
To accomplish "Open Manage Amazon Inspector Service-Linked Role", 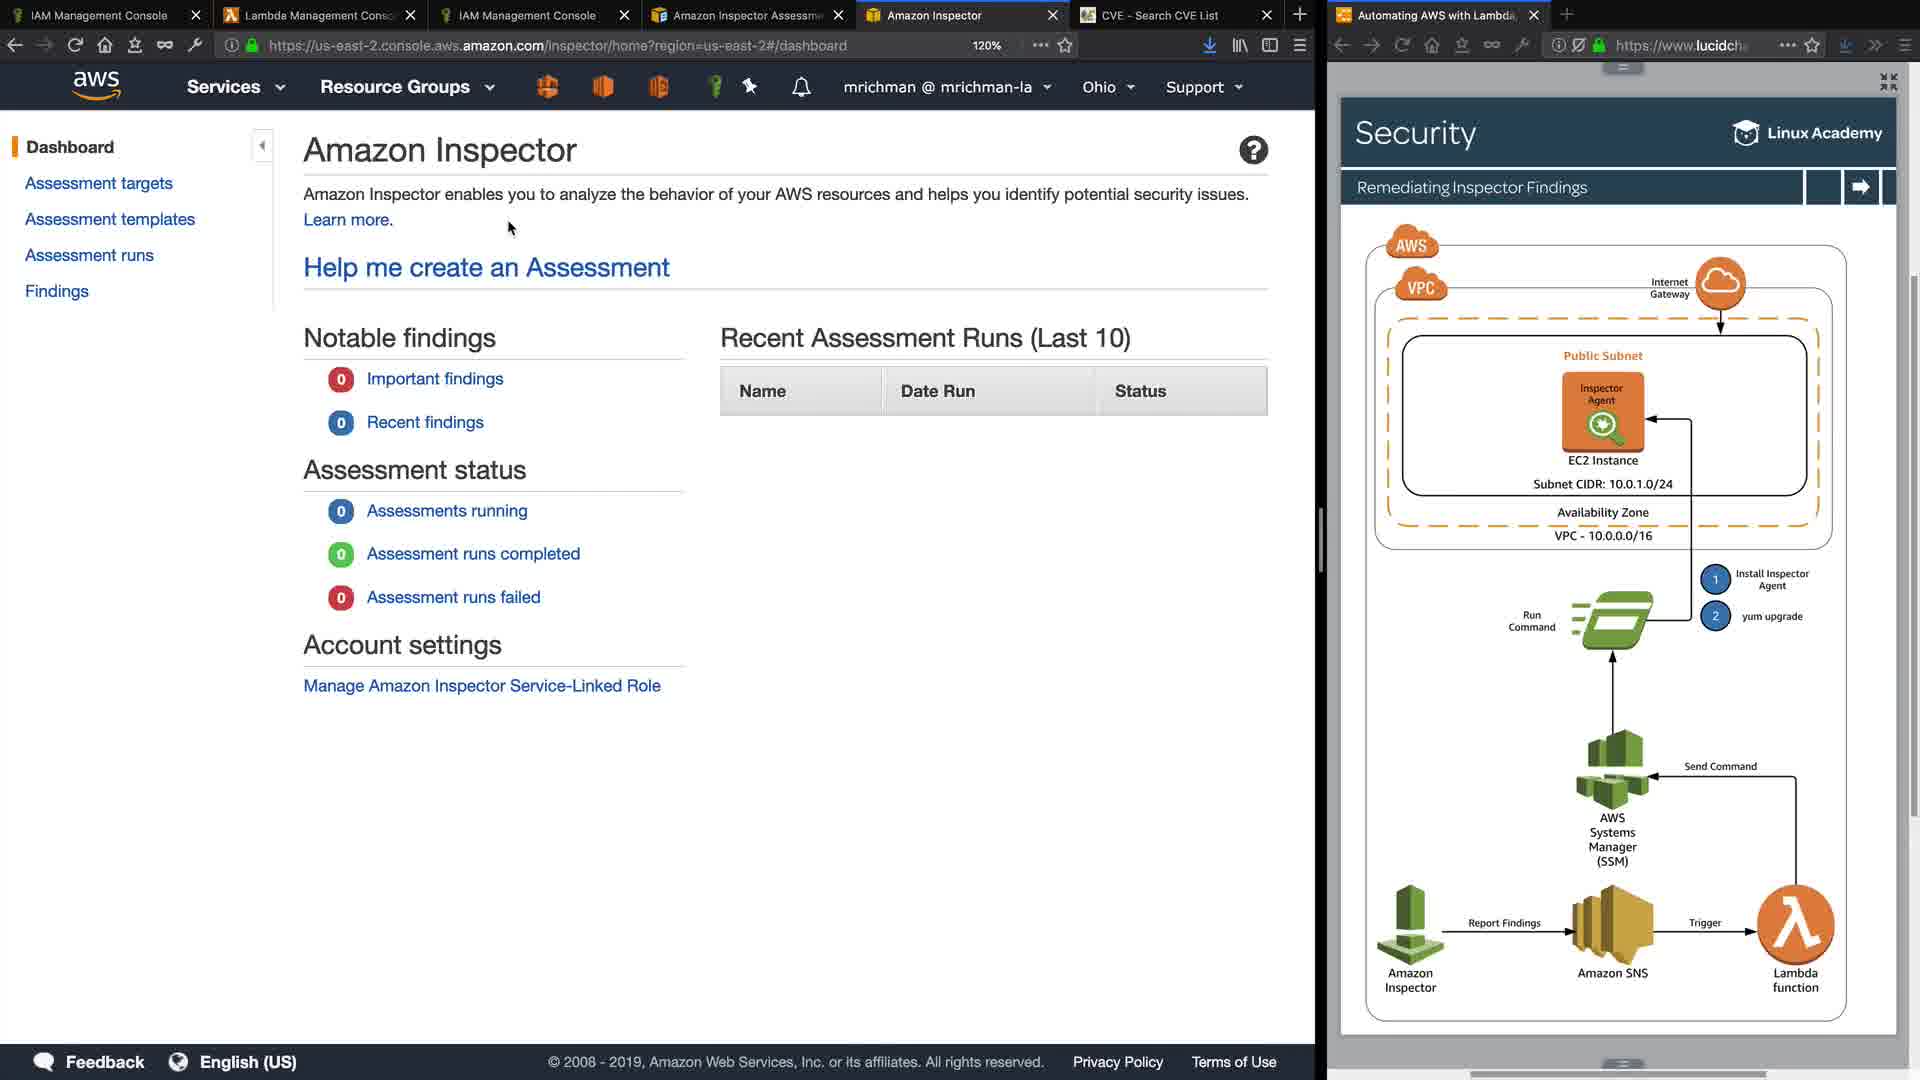I will 482,686.
